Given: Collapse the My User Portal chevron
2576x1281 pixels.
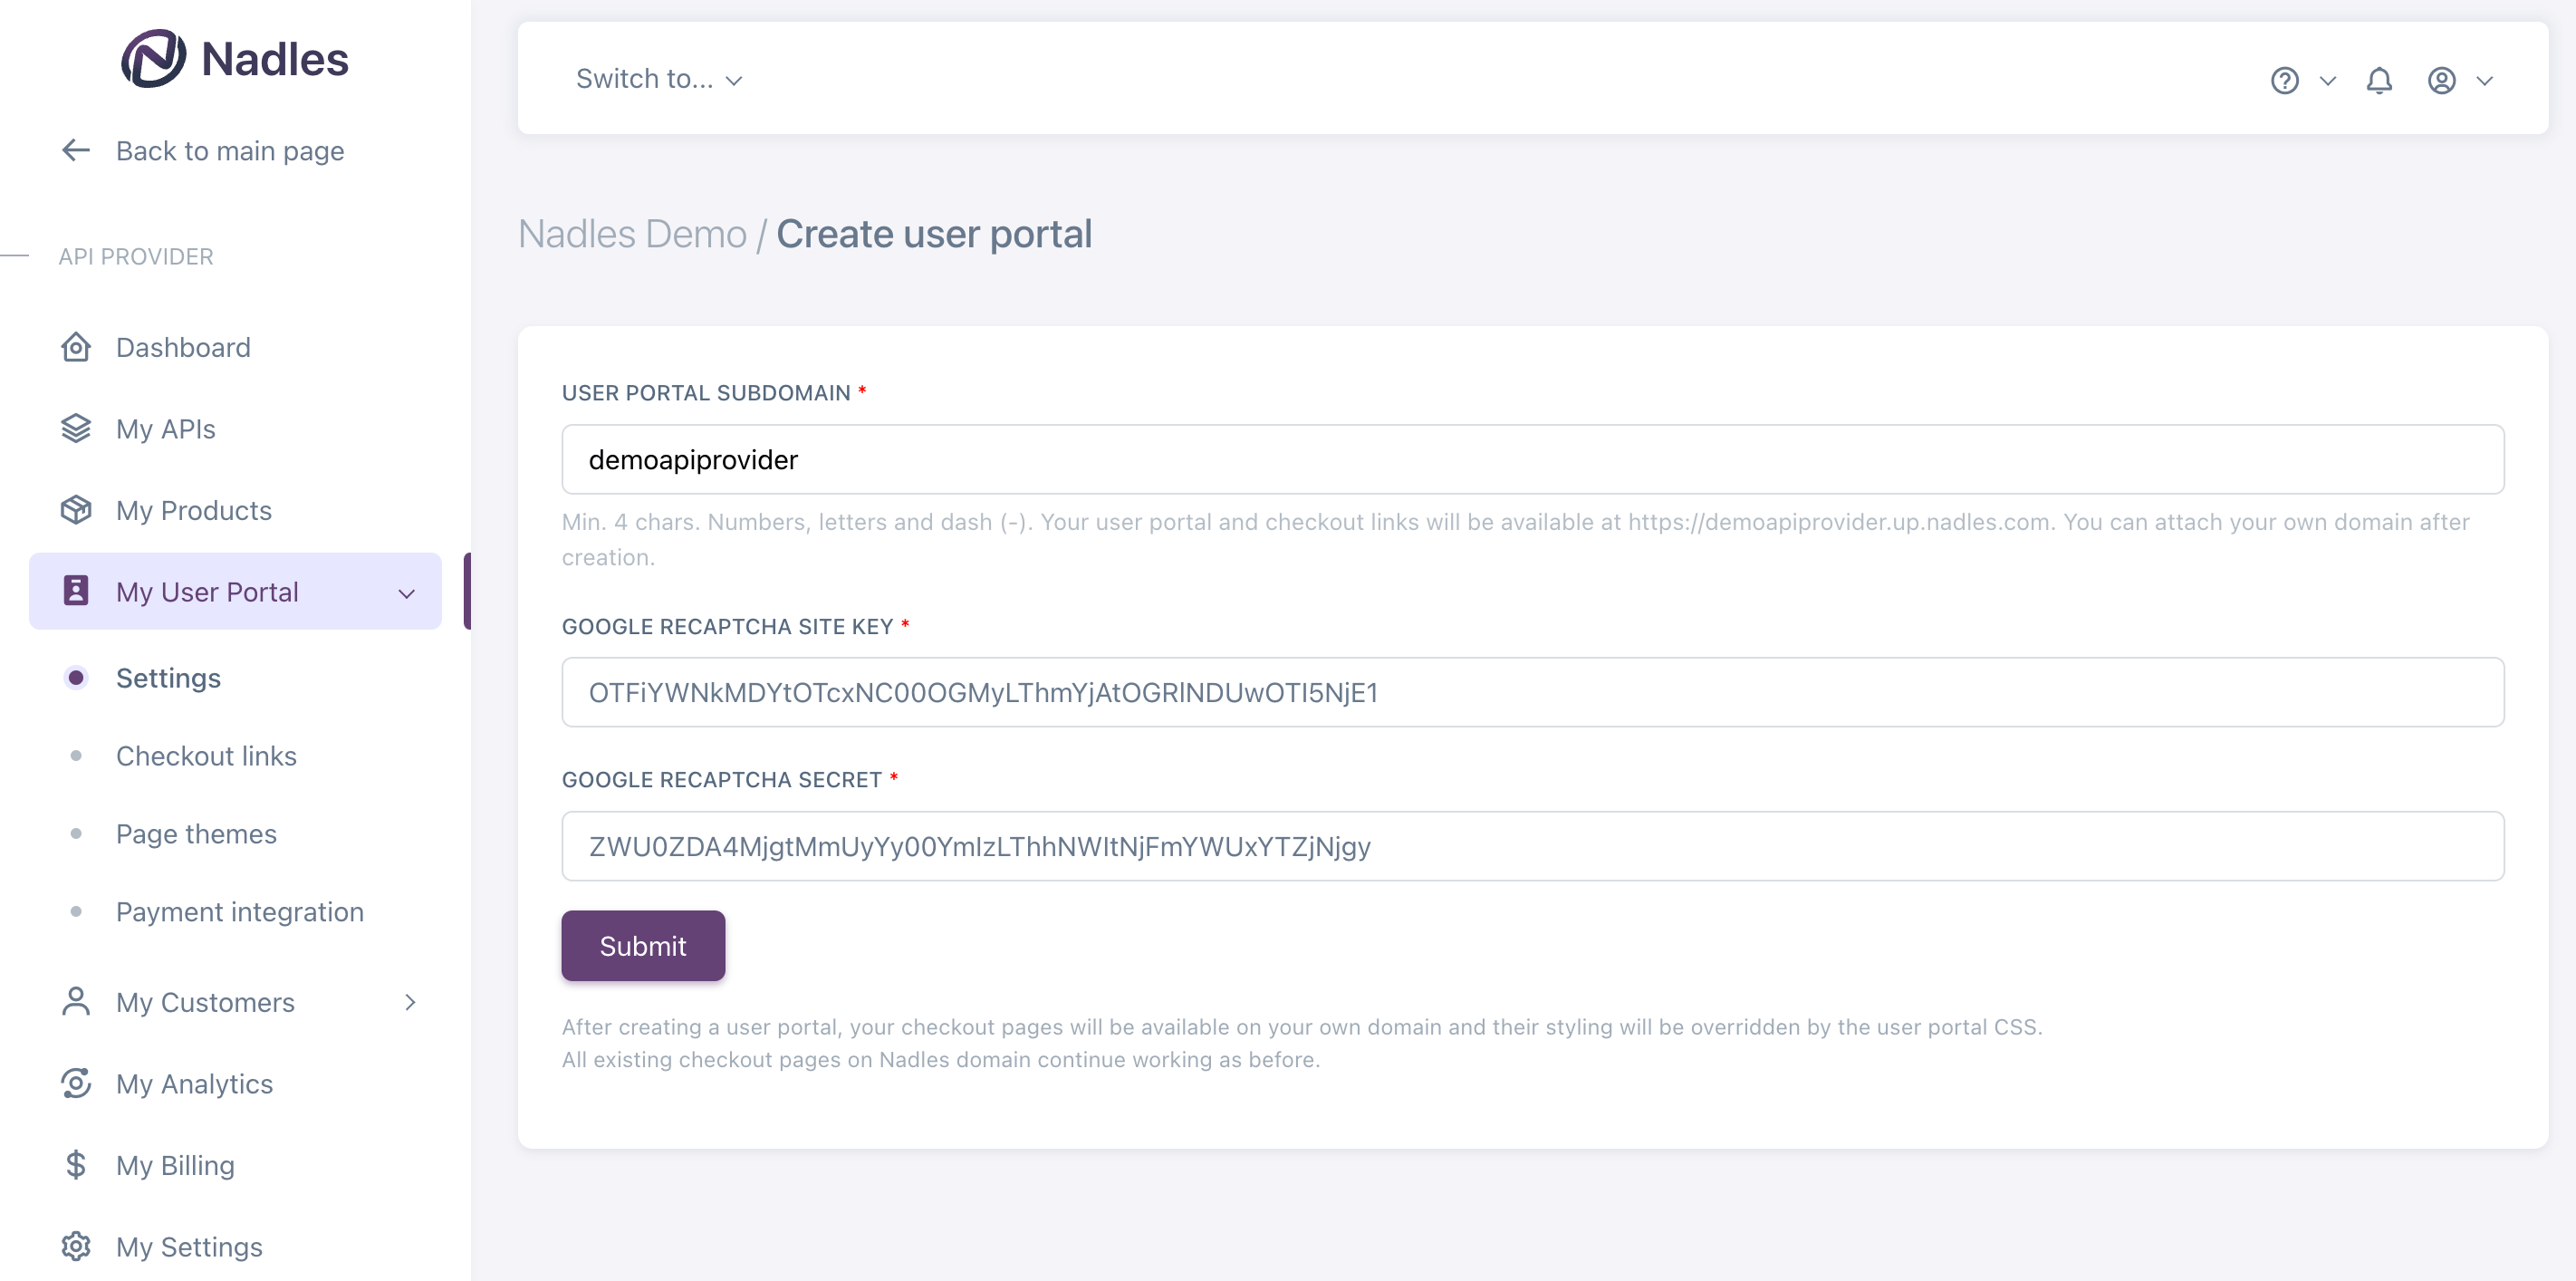Looking at the screenshot, I should (x=406, y=593).
